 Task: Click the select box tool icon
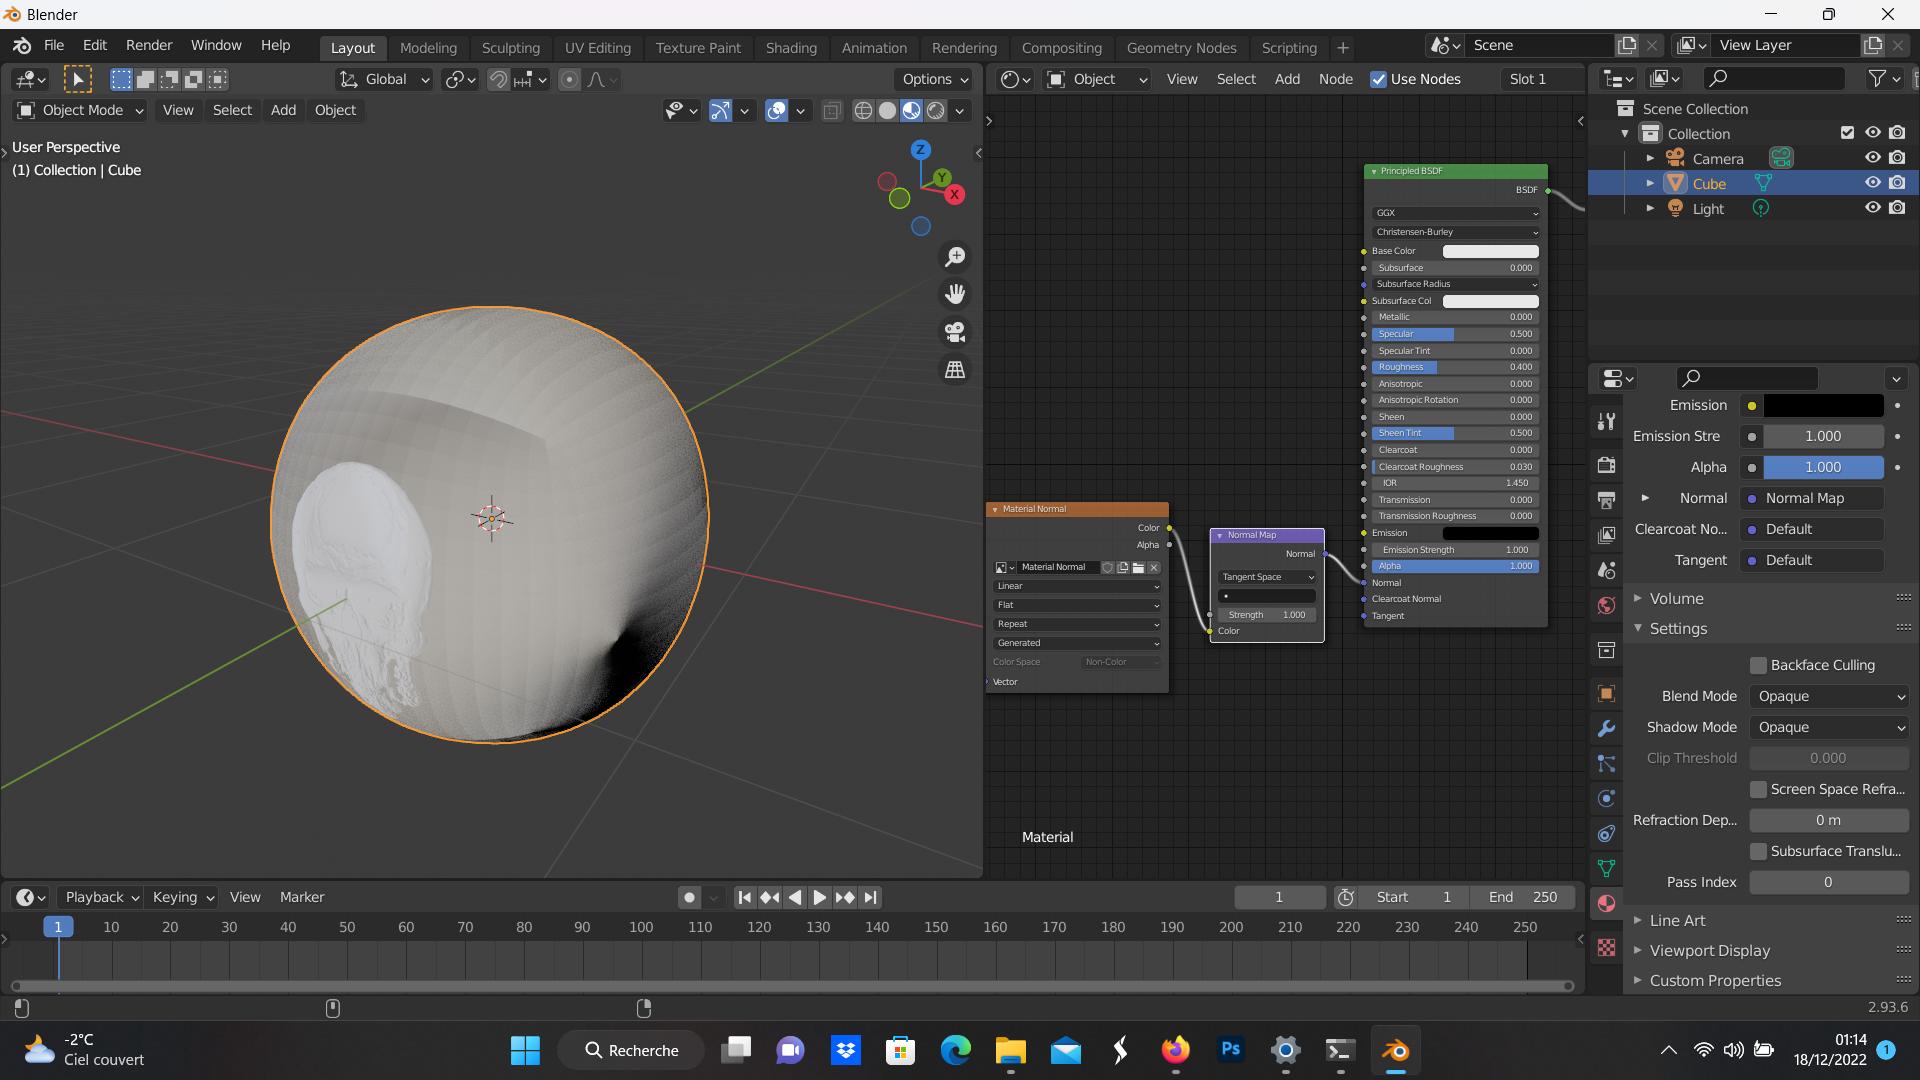[77, 79]
